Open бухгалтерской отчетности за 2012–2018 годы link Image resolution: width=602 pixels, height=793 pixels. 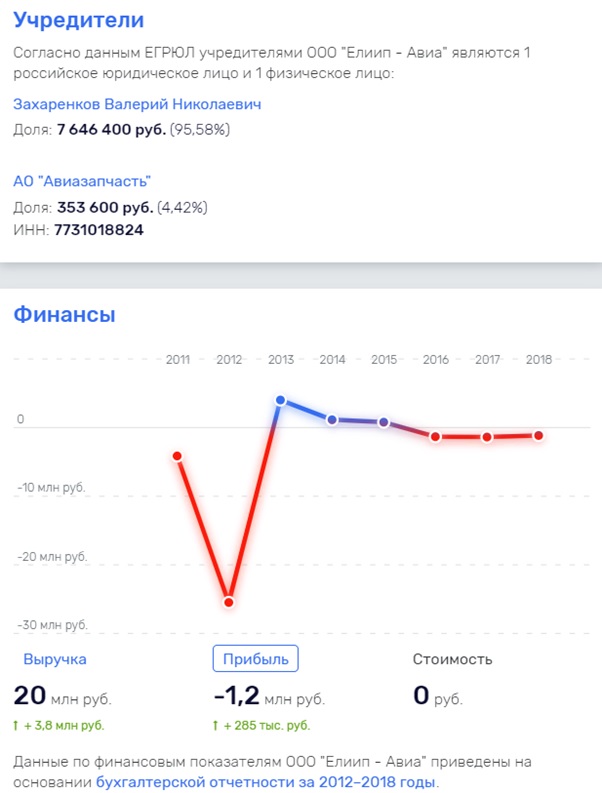266,782
